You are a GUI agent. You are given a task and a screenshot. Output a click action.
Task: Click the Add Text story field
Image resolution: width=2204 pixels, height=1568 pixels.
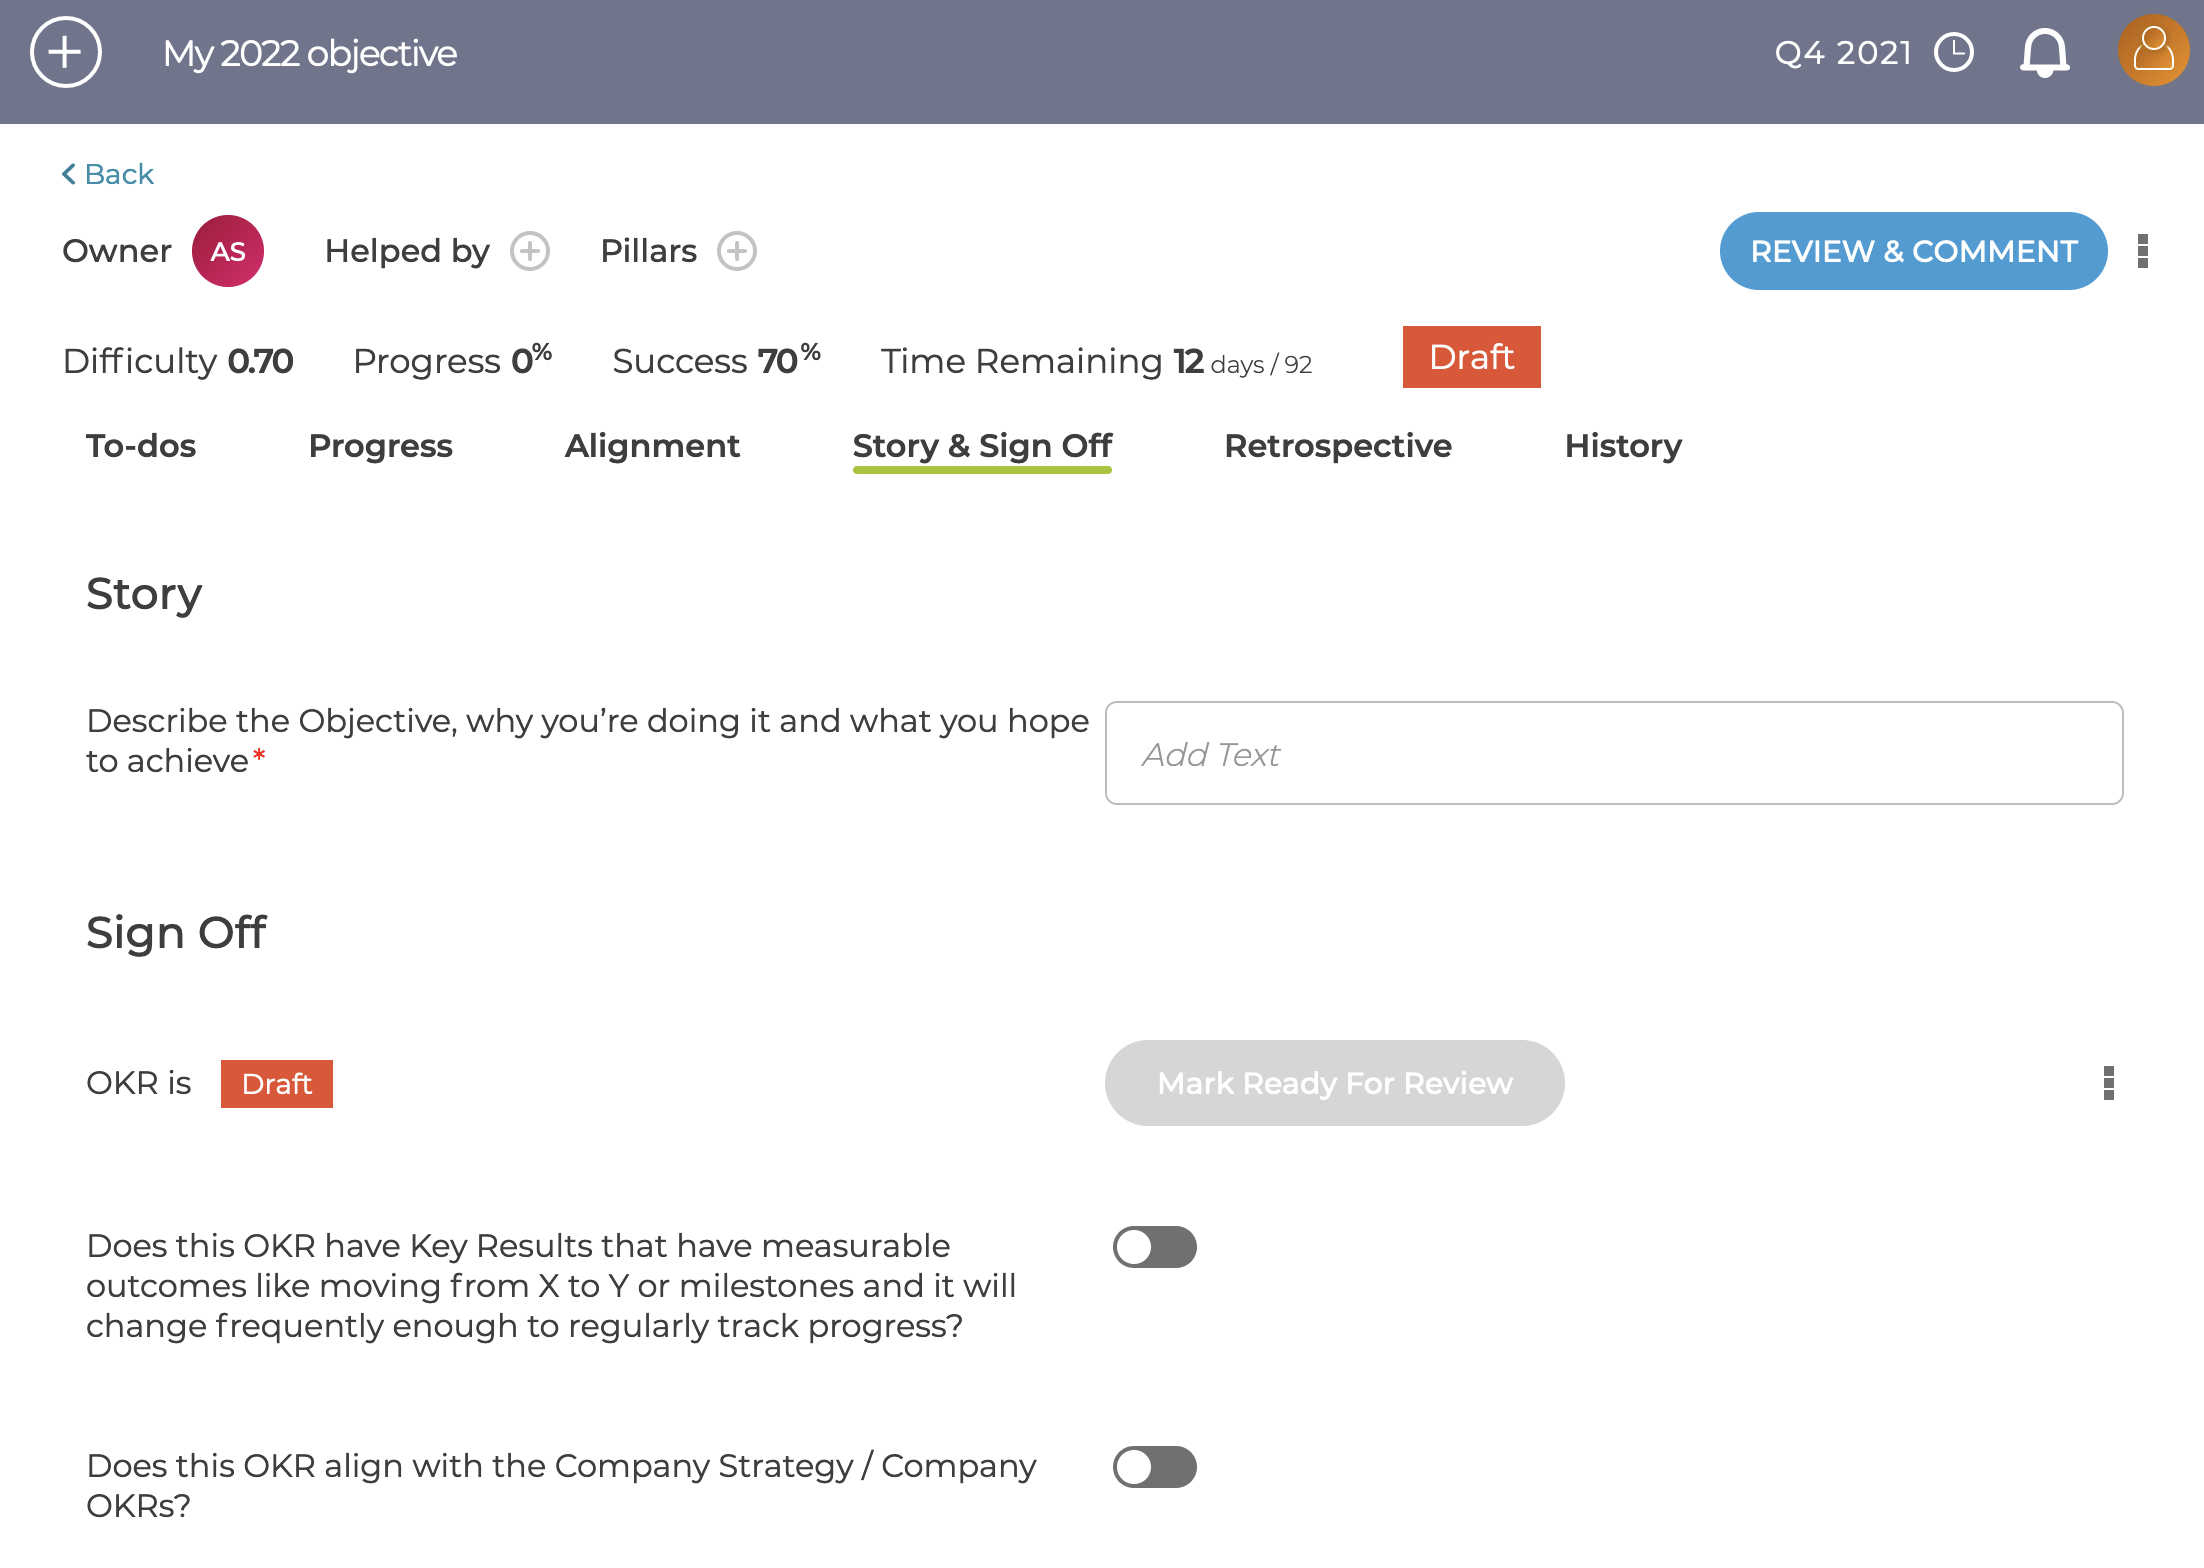tap(1614, 753)
